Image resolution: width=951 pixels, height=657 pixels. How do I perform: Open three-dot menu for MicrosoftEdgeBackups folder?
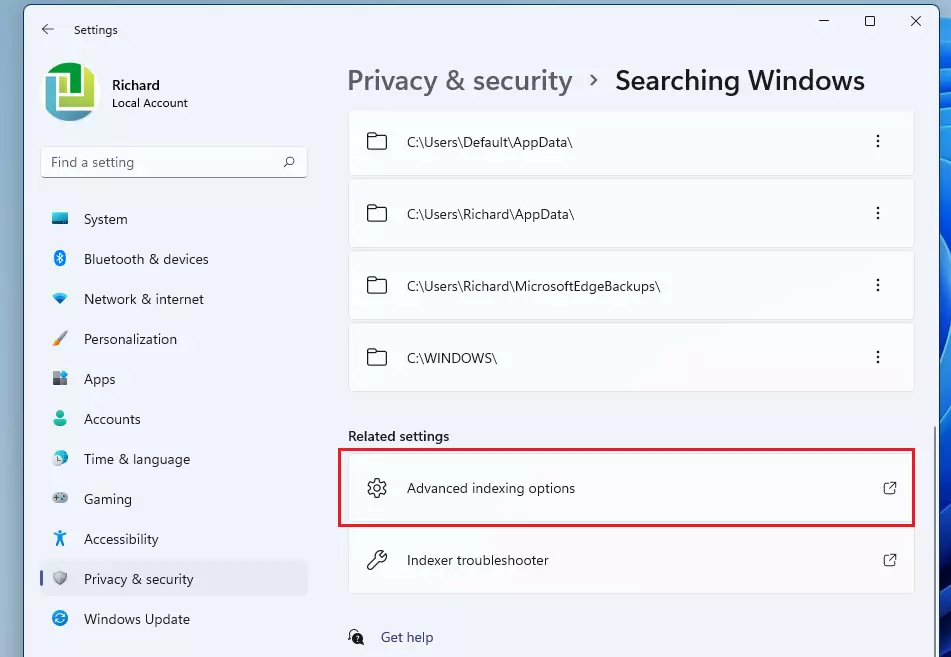878,285
